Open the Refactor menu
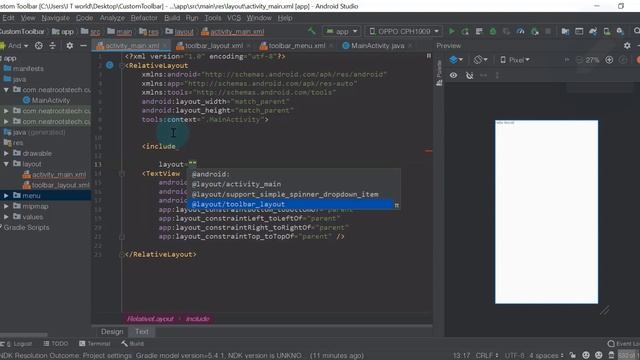 tap(144, 18)
